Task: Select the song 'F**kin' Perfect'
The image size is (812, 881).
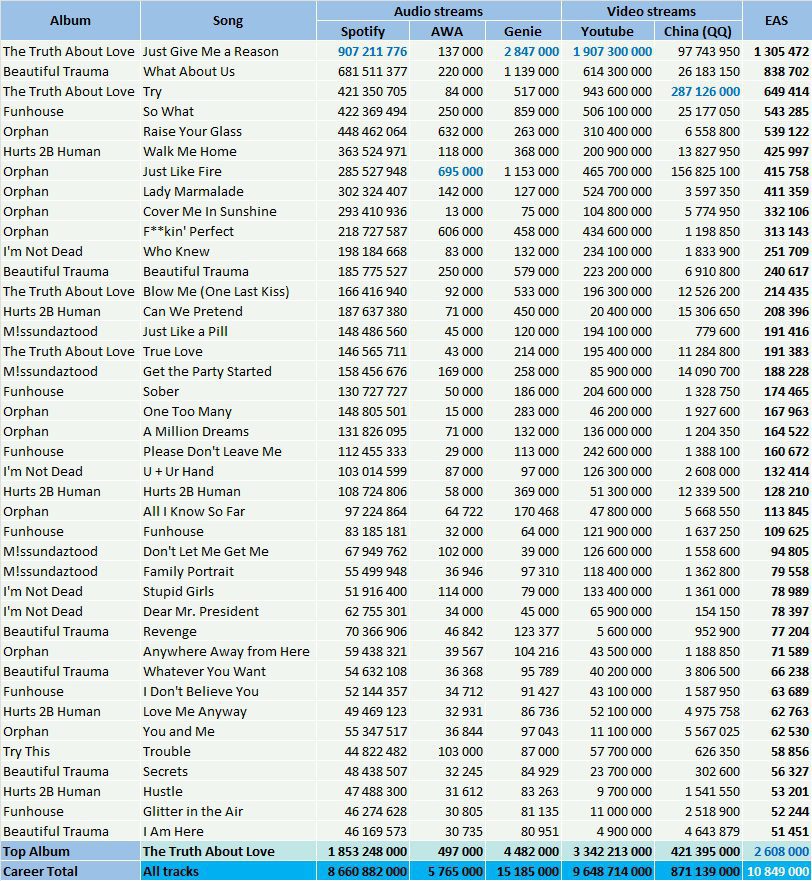Action: [x=188, y=231]
